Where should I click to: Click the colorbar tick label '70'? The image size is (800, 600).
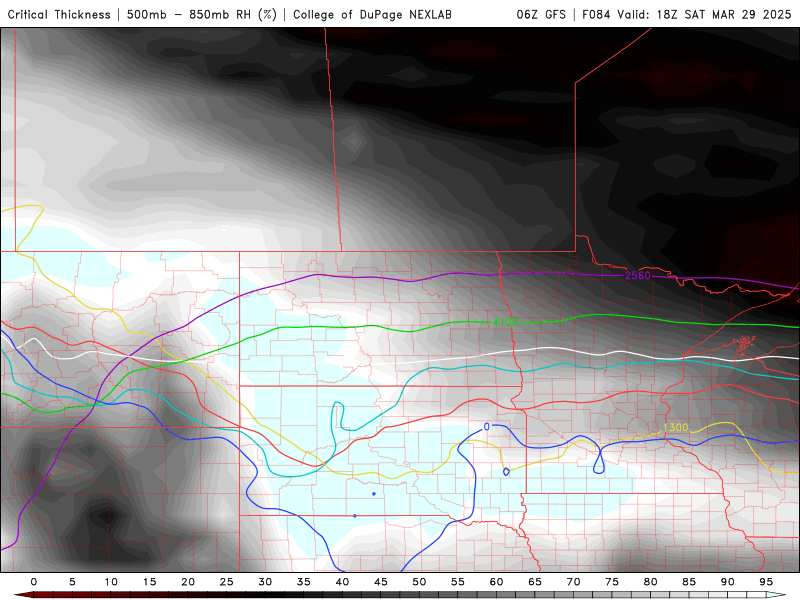(573, 582)
